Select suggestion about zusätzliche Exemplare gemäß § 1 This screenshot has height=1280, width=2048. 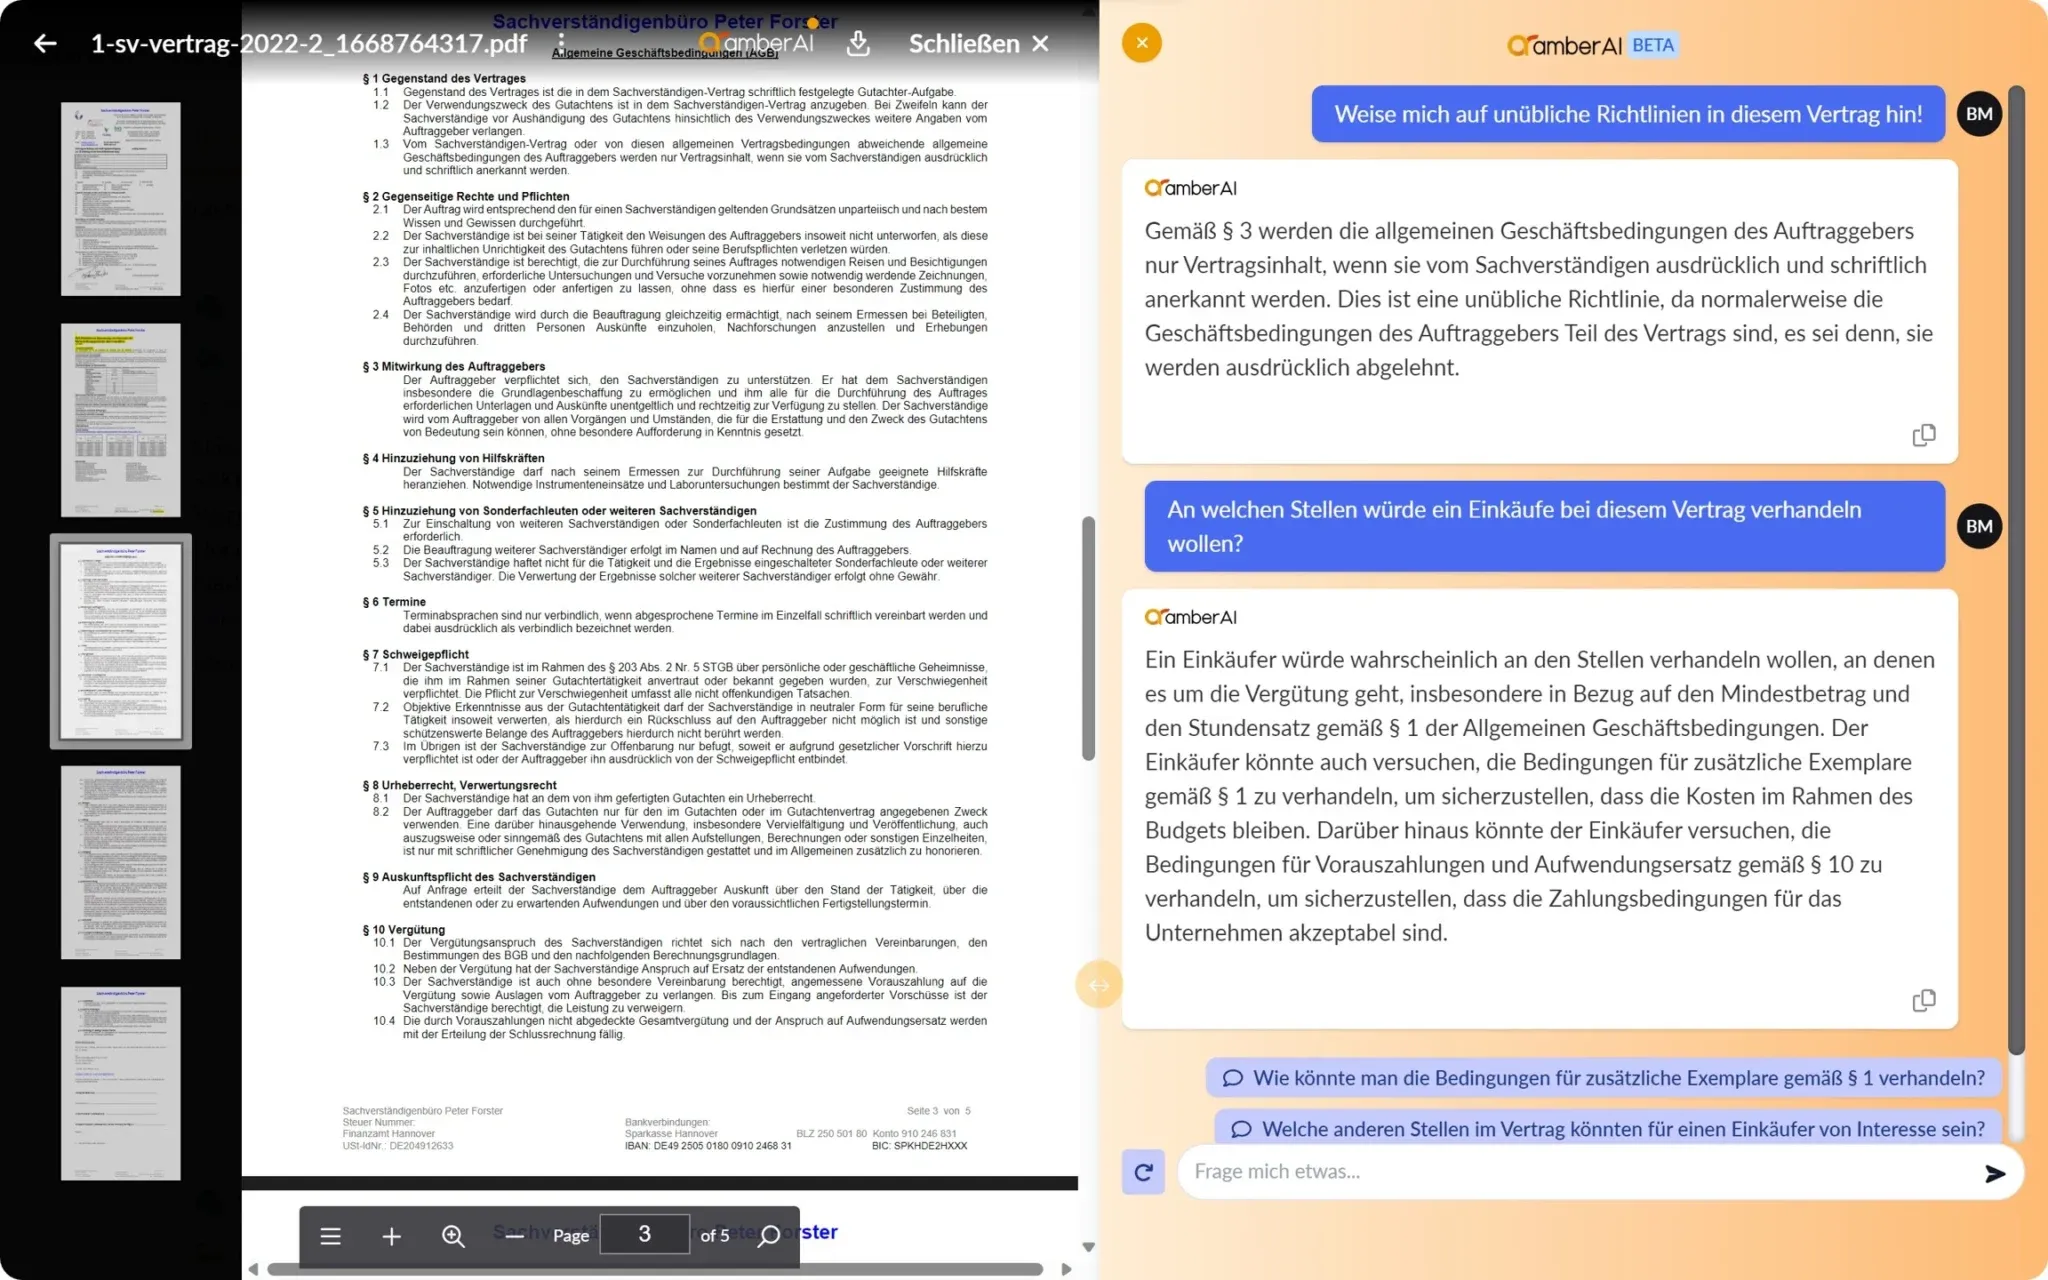pos(1604,1078)
